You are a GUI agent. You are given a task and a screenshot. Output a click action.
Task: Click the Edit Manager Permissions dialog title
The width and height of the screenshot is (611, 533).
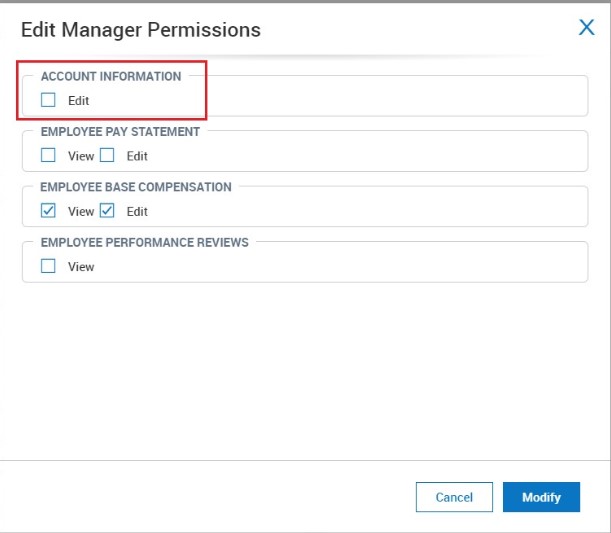point(141,30)
